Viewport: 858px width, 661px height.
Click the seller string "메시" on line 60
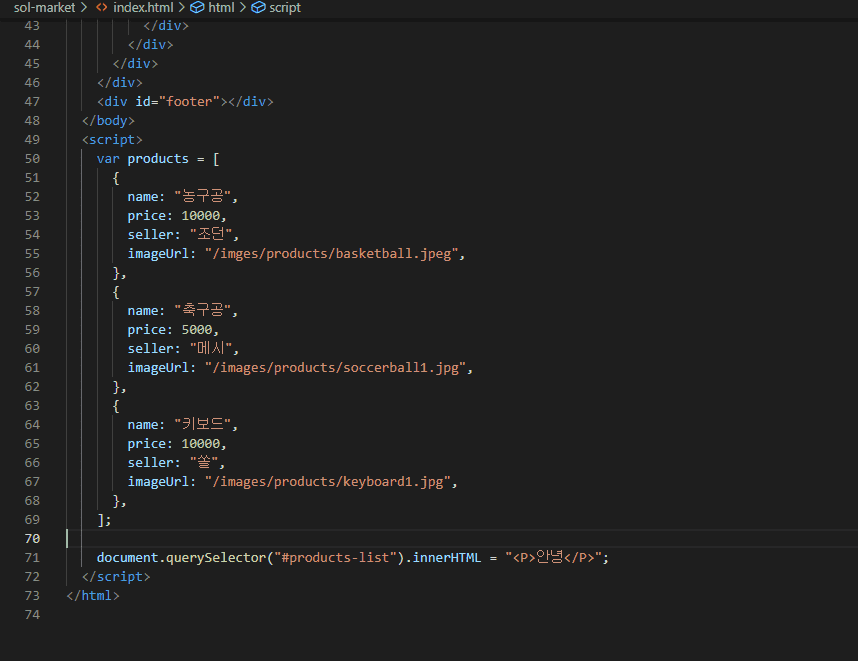[211, 348]
